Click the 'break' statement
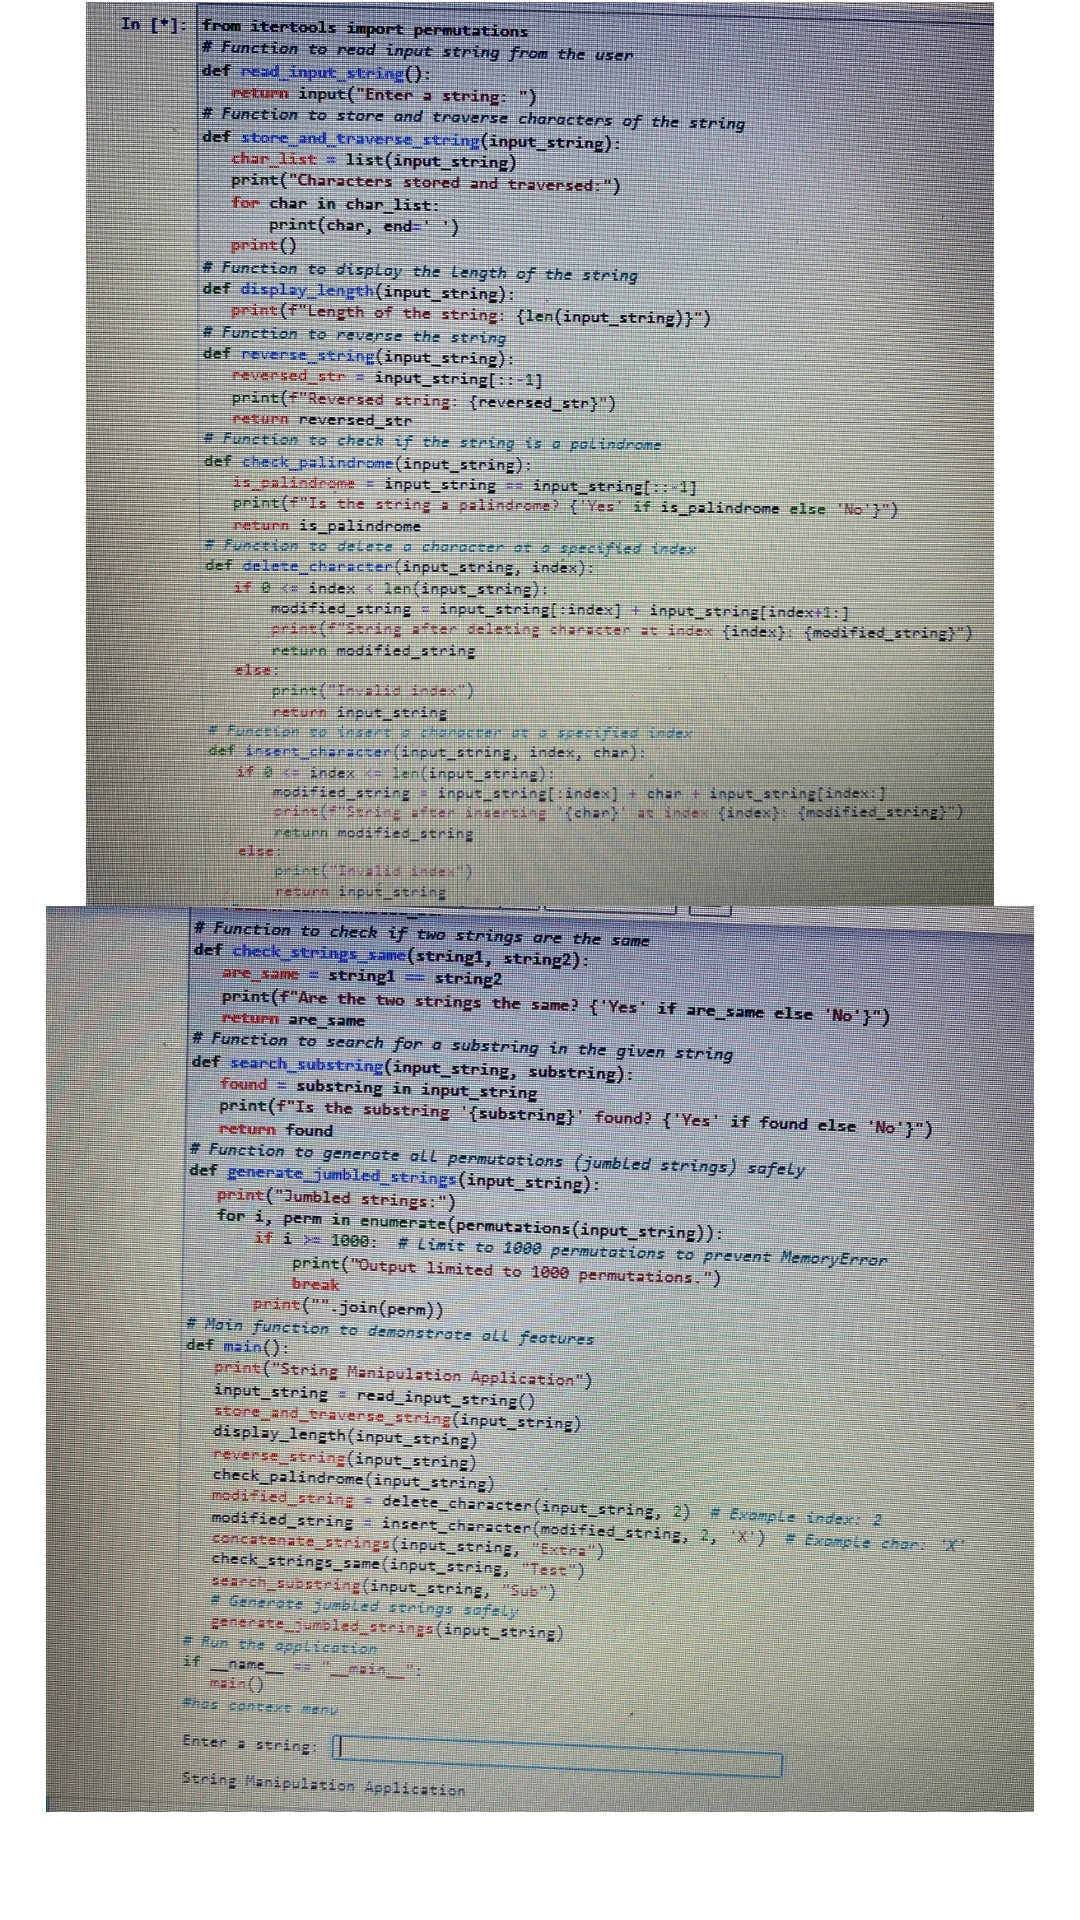Screen dimensions: 1080x1920 [315, 1284]
